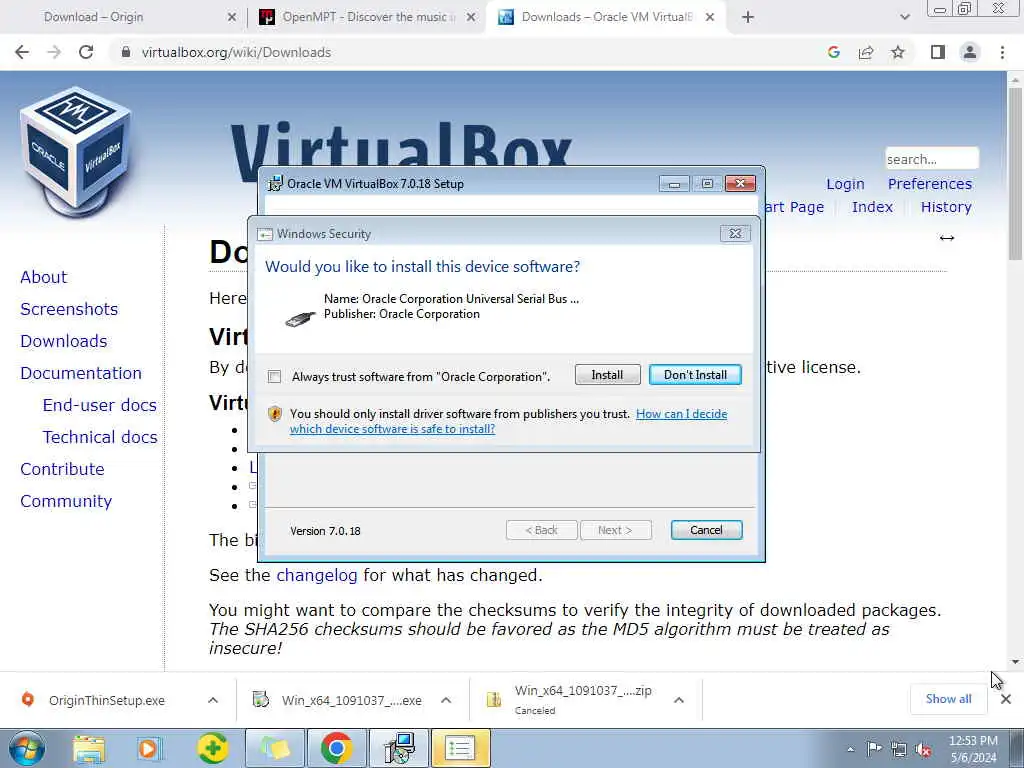Expand options for the canceled zip download

click(679, 700)
